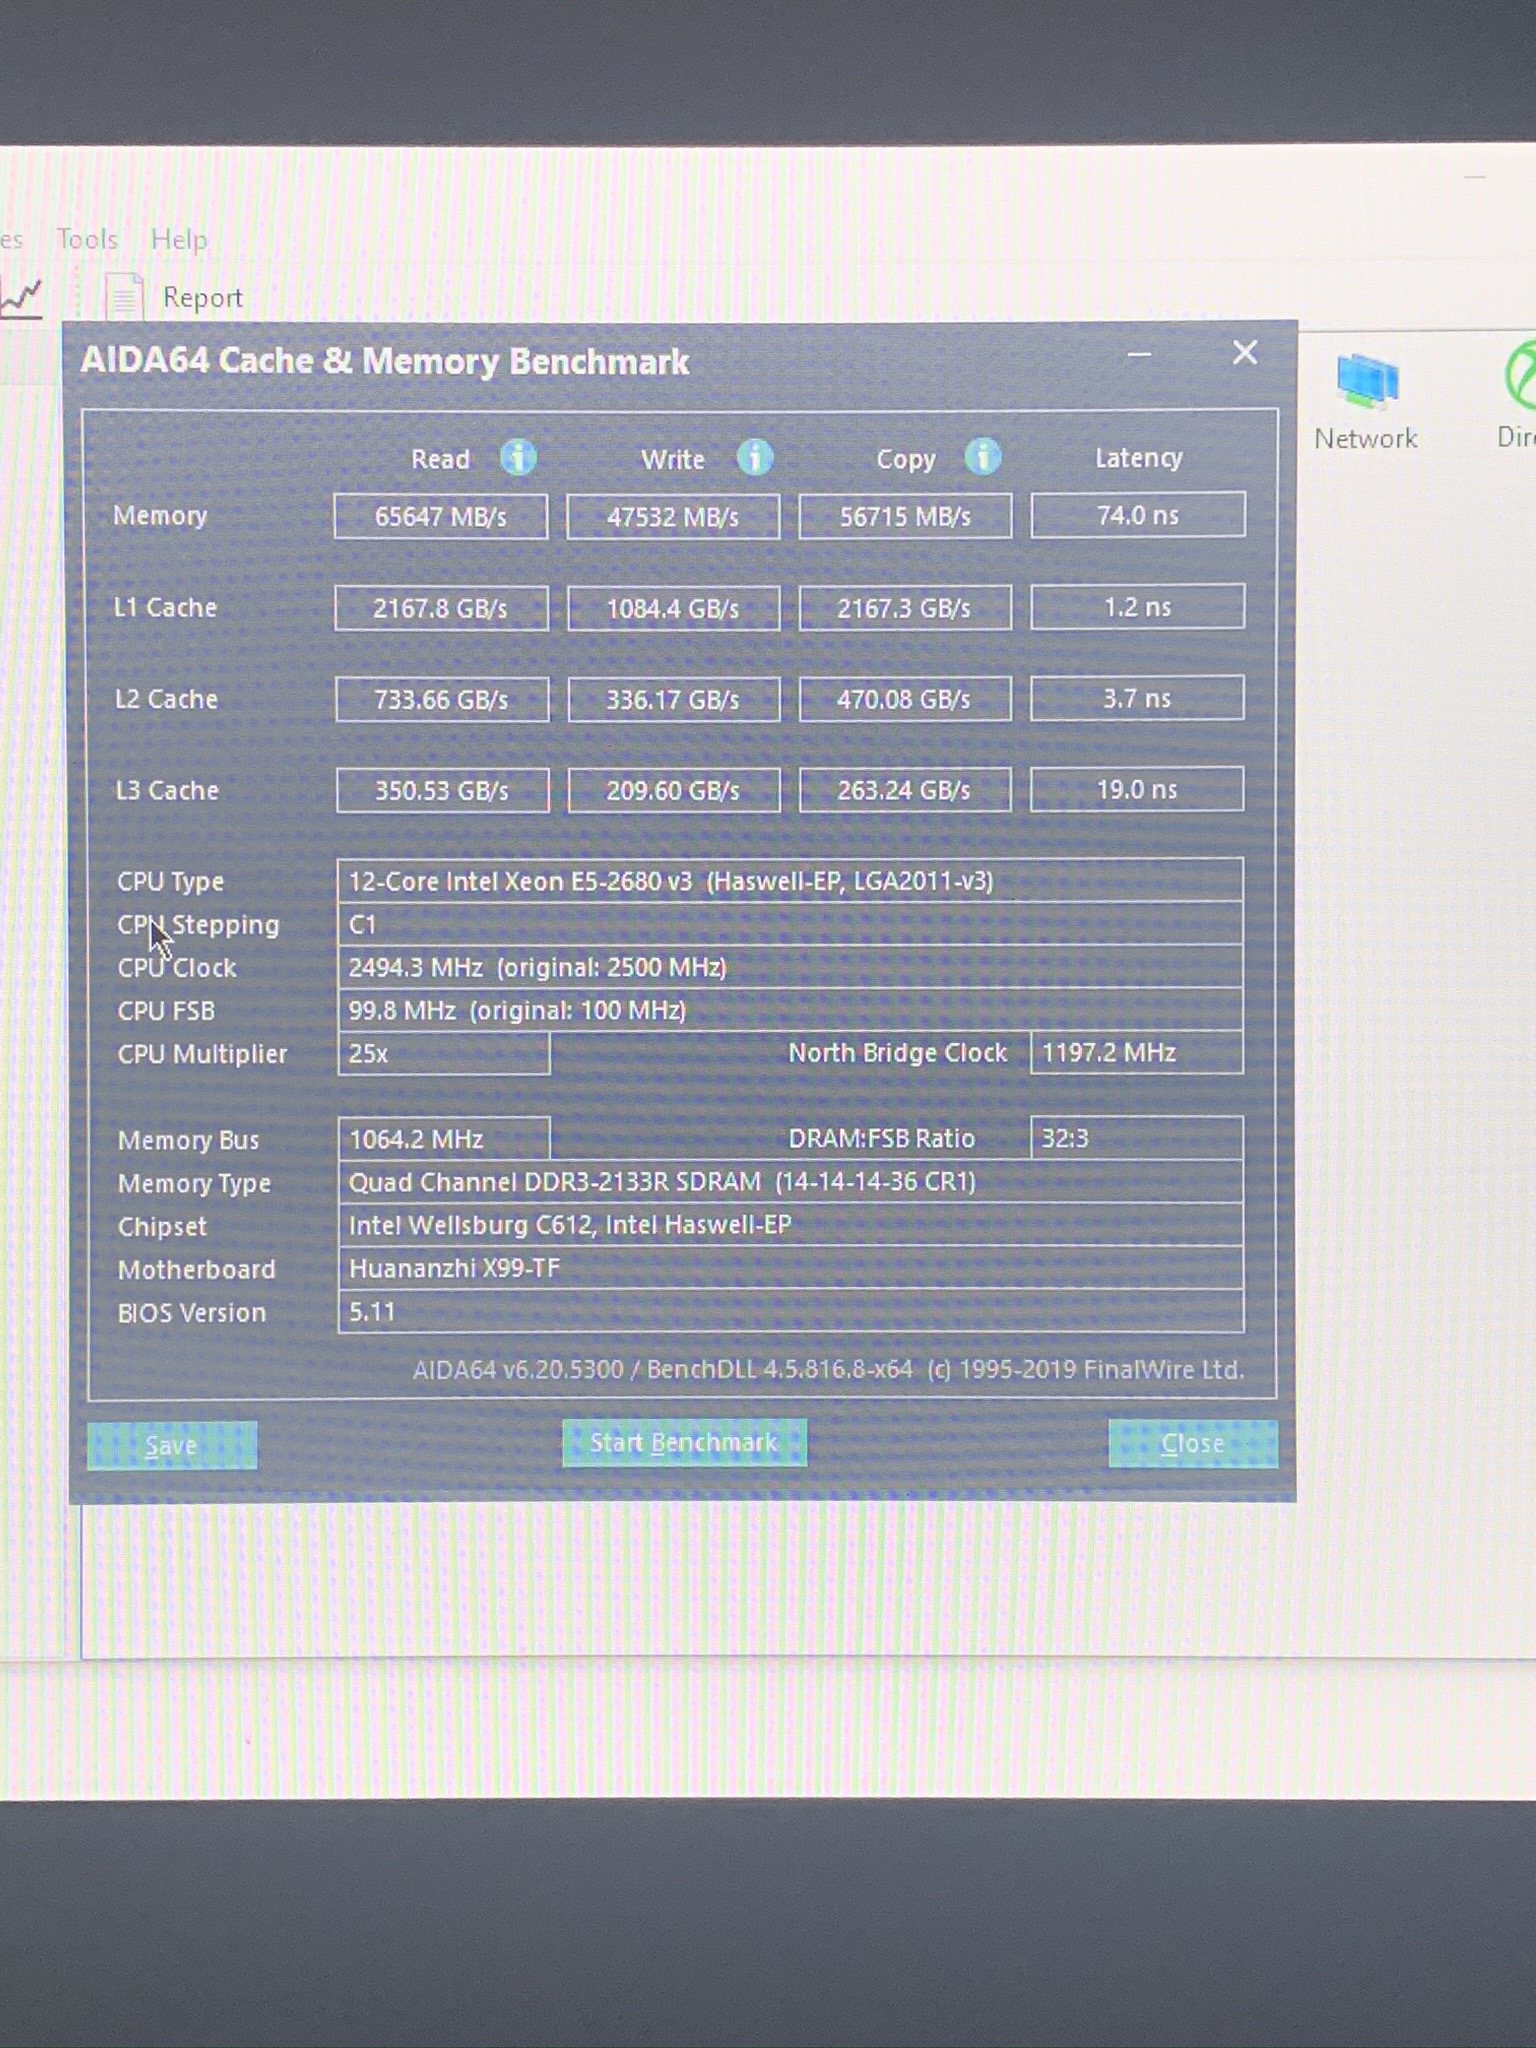Click L1 Cache Write value 1084.4 GB/s
The height and width of the screenshot is (2048, 1536).
coord(673,608)
